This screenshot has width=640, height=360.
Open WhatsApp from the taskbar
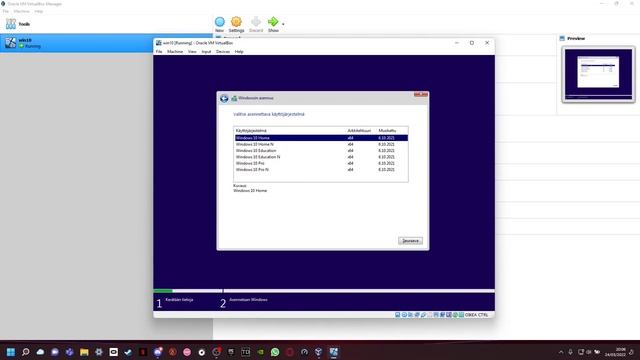point(275,352)
